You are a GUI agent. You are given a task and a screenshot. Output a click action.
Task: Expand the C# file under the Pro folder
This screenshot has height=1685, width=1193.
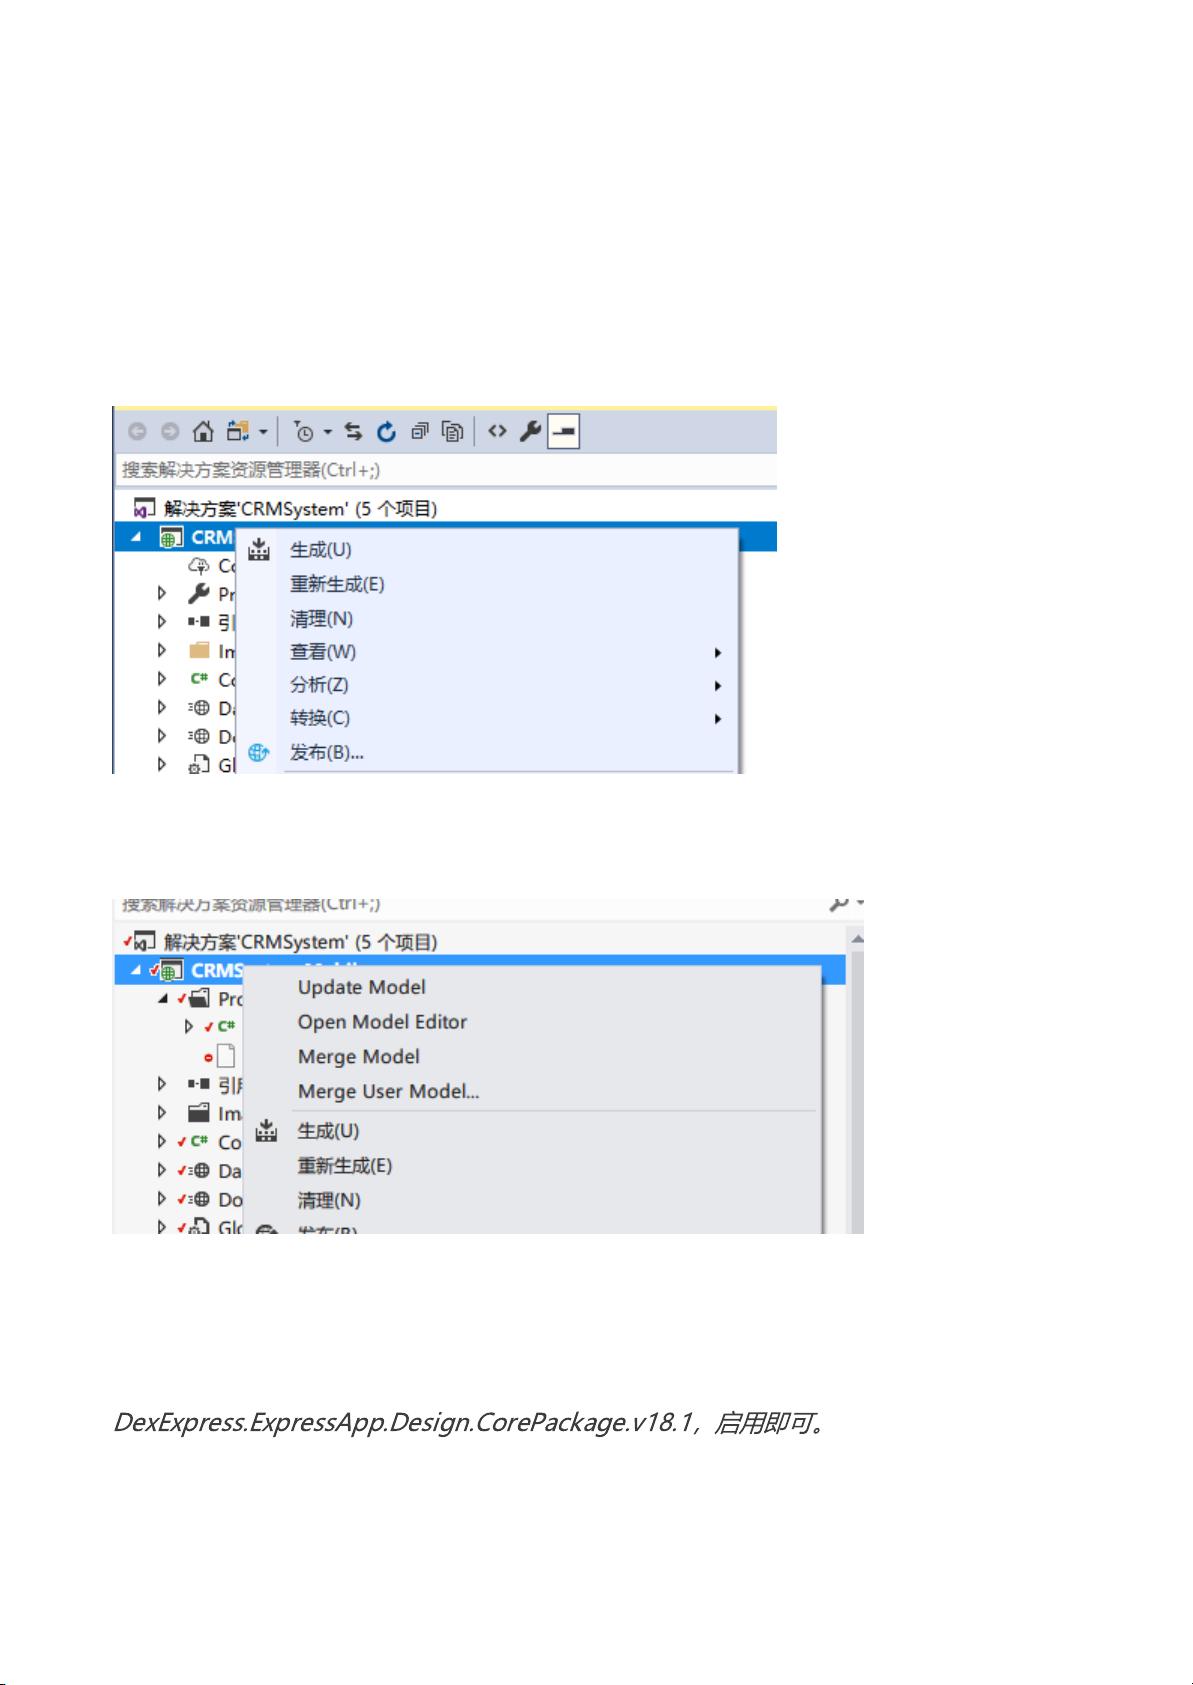[189, 1026]
